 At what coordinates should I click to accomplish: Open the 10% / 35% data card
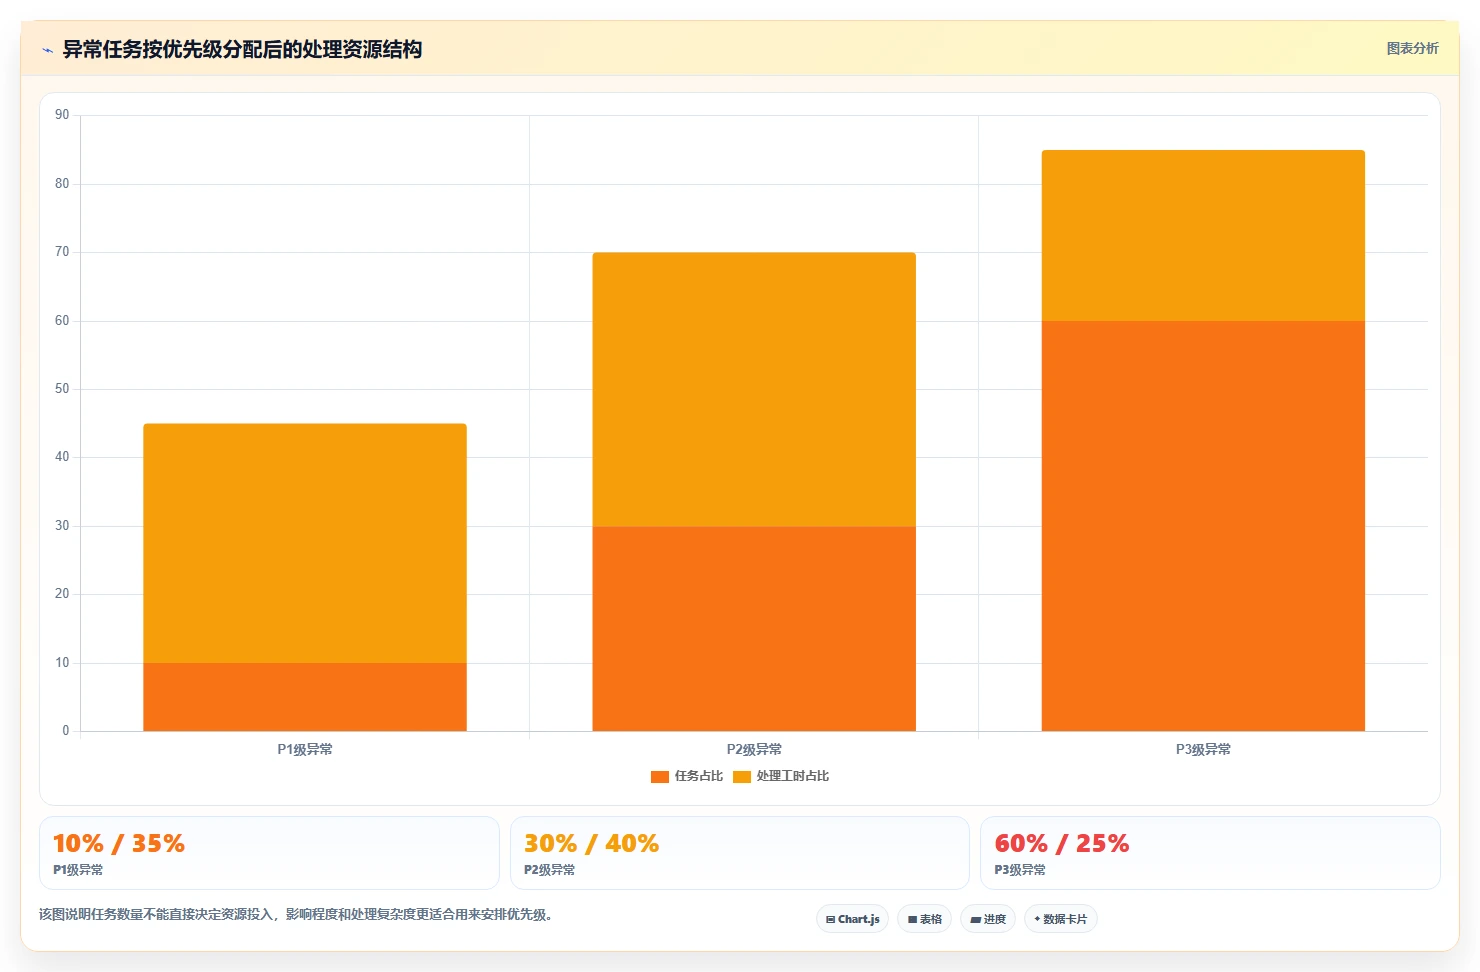[x=269, y=853]
